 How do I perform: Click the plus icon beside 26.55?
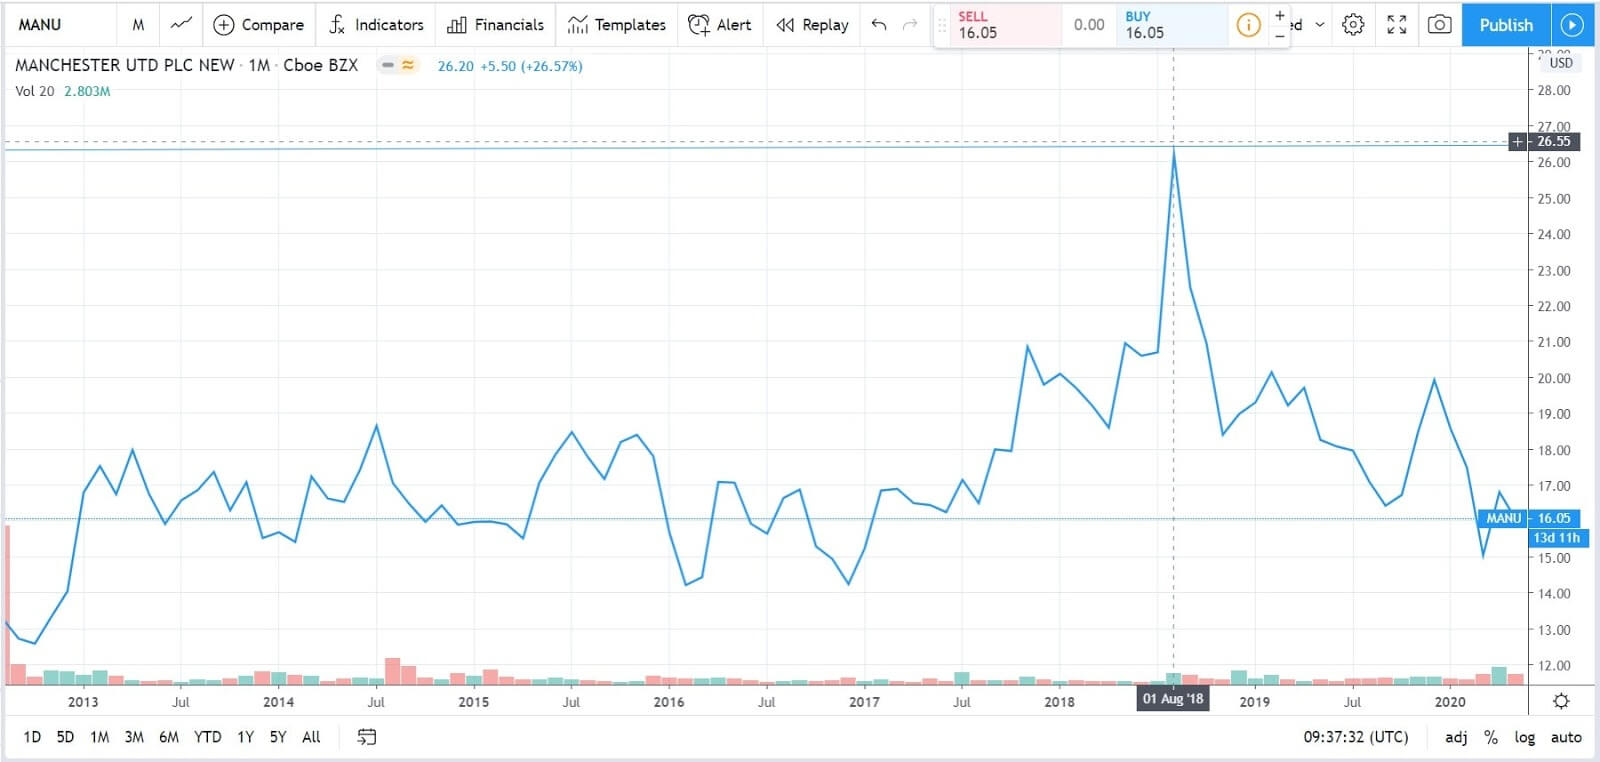[x=1517, y=142]
